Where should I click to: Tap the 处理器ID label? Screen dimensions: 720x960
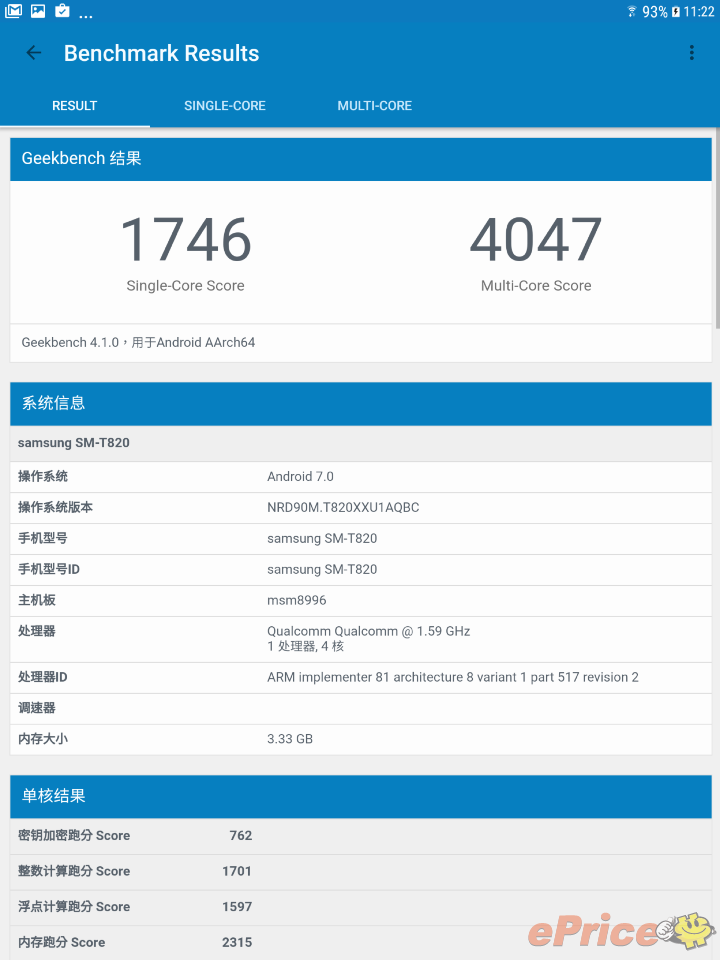coord(43,677)
